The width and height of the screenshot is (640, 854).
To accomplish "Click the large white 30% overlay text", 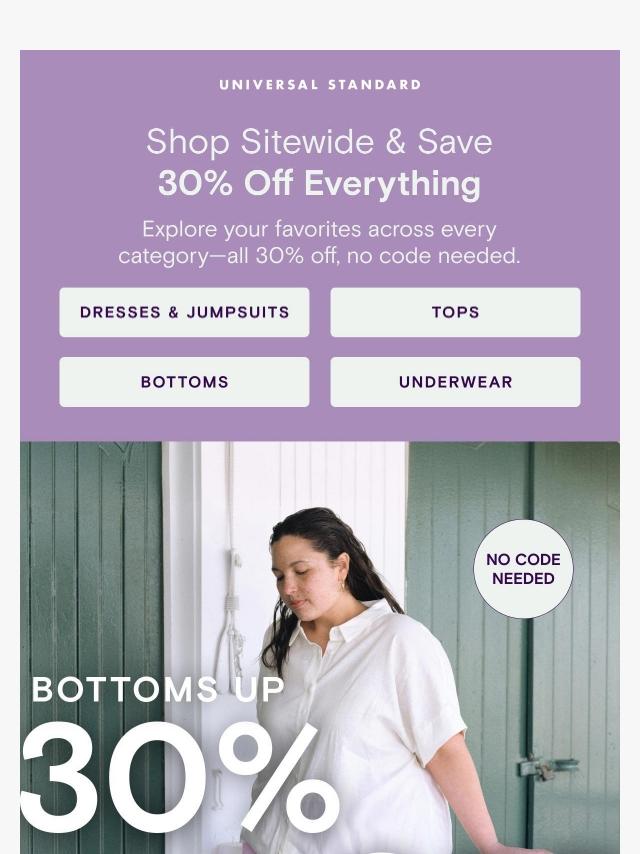I will pos(180,778).
